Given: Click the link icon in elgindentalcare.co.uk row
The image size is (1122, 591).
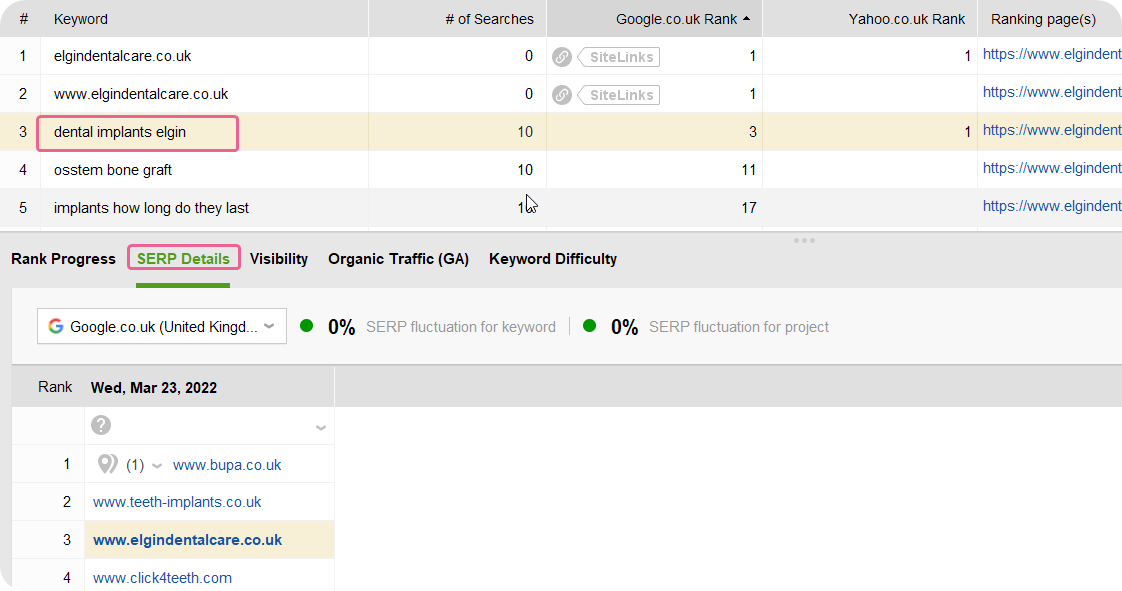Looking at the screenshot, I should [x=562, y=57].
